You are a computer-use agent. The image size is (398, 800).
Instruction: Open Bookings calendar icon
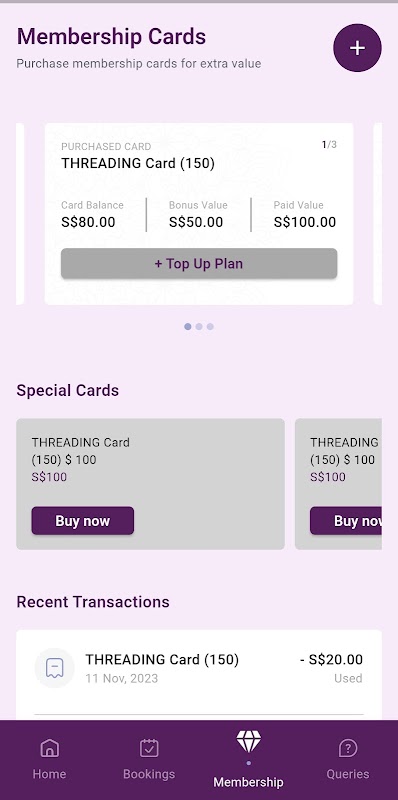(x=149, y=748)
